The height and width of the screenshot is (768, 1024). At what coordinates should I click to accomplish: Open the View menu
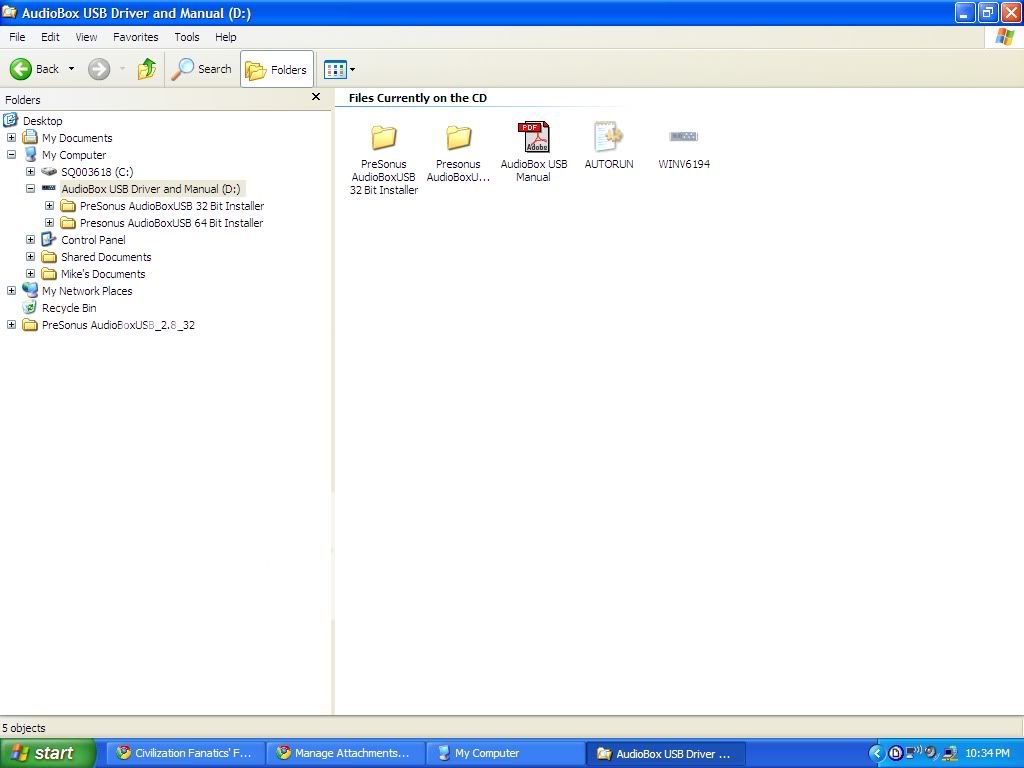(x=86, y=37)
